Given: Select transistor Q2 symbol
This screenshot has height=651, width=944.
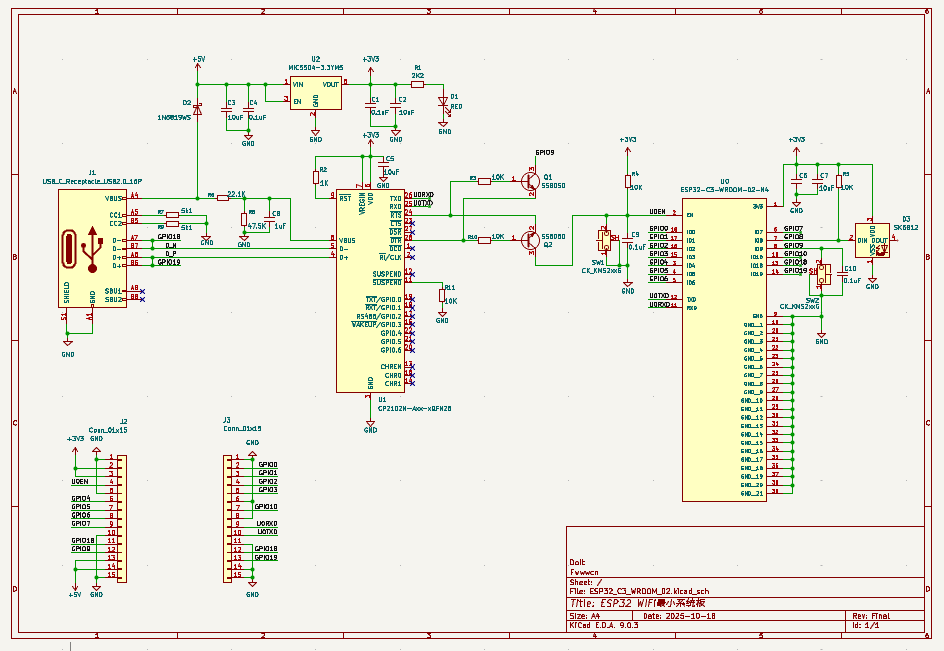Looking at the screenshot, I should 531,239.
